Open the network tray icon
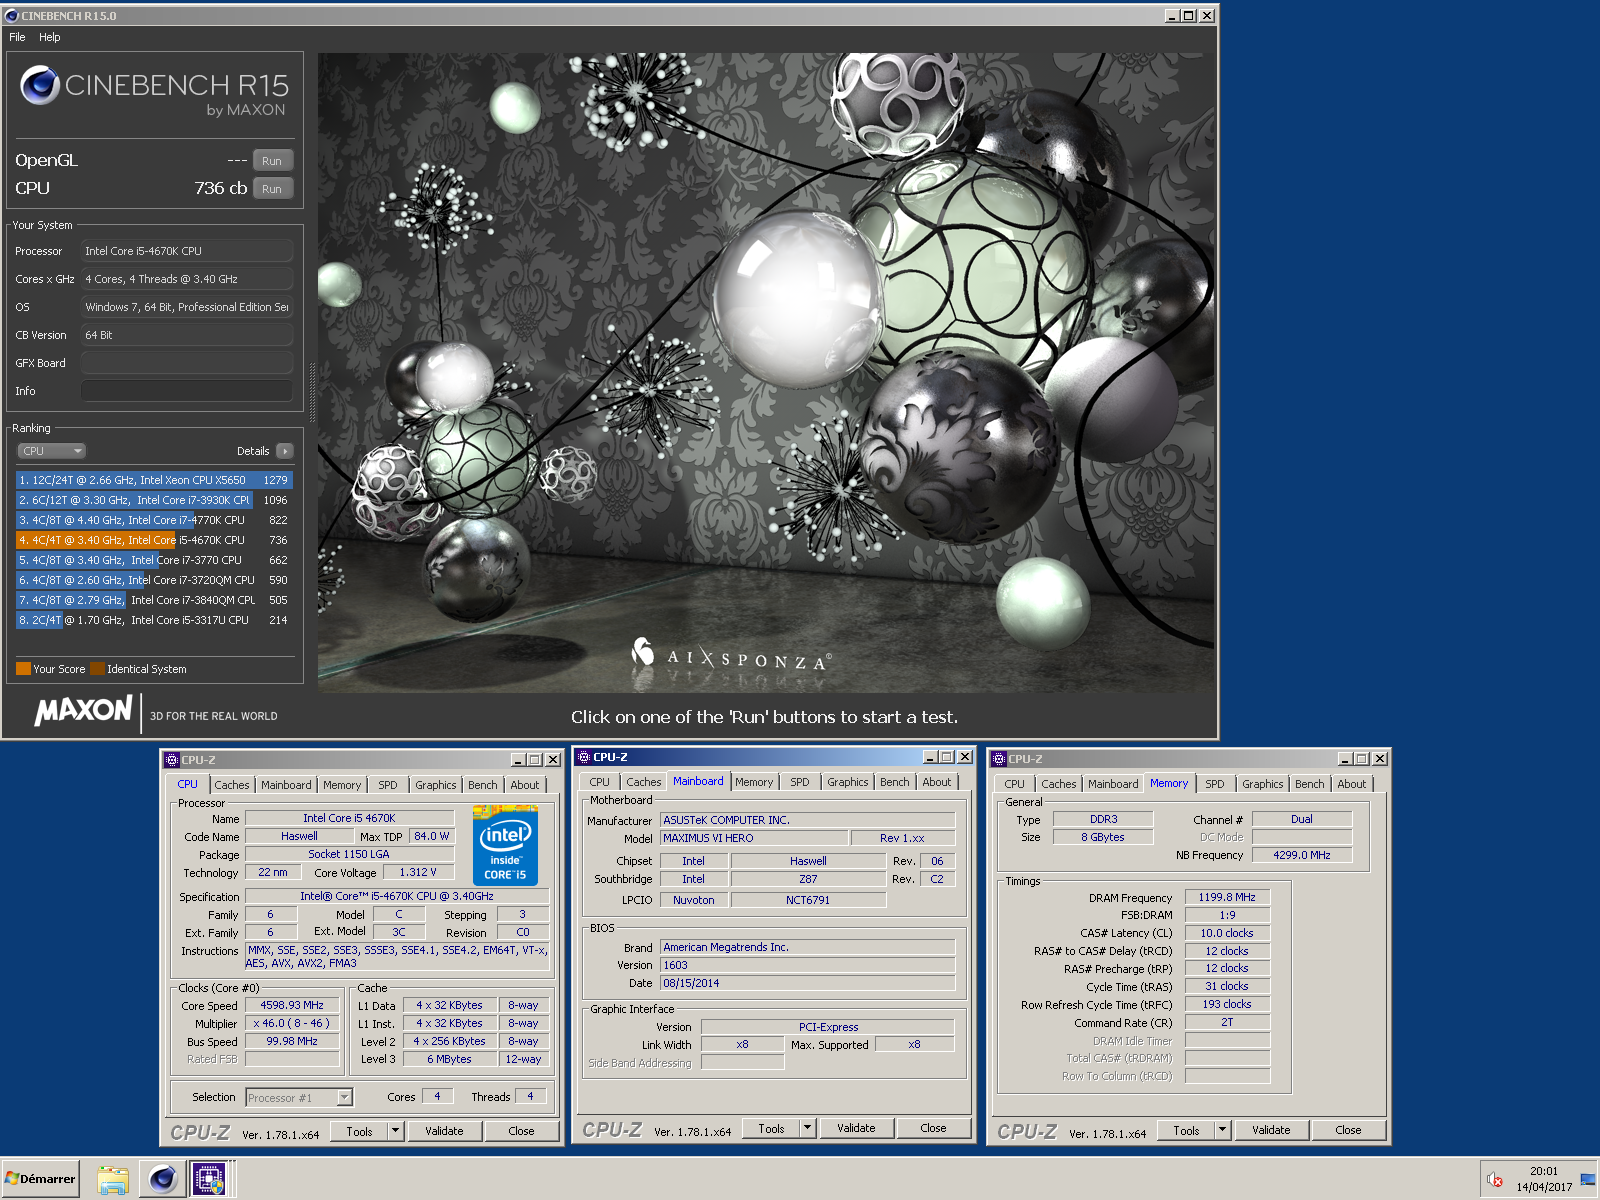The width and height of the screenshot is (1600, 1200). tap(1588, 1179)
